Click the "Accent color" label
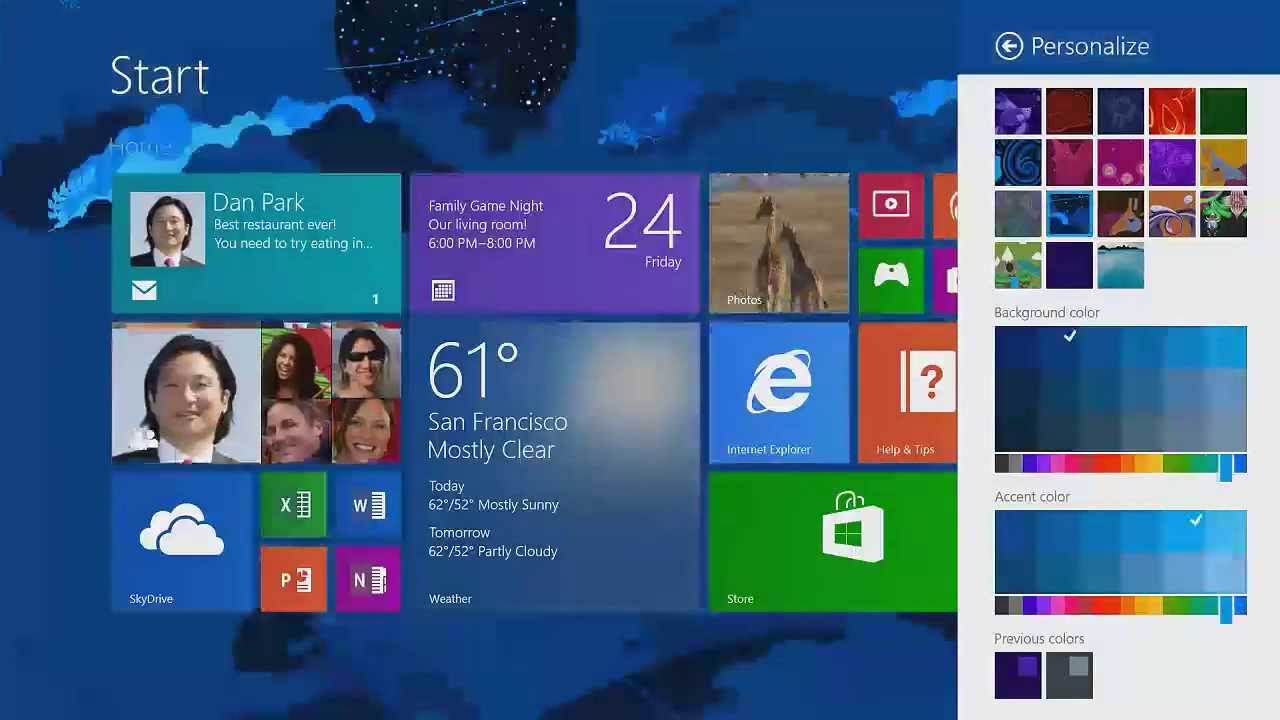Image resolution: width=1280 pixels, height=720 pixels. pyautogui.click(x=1032, y=496)
